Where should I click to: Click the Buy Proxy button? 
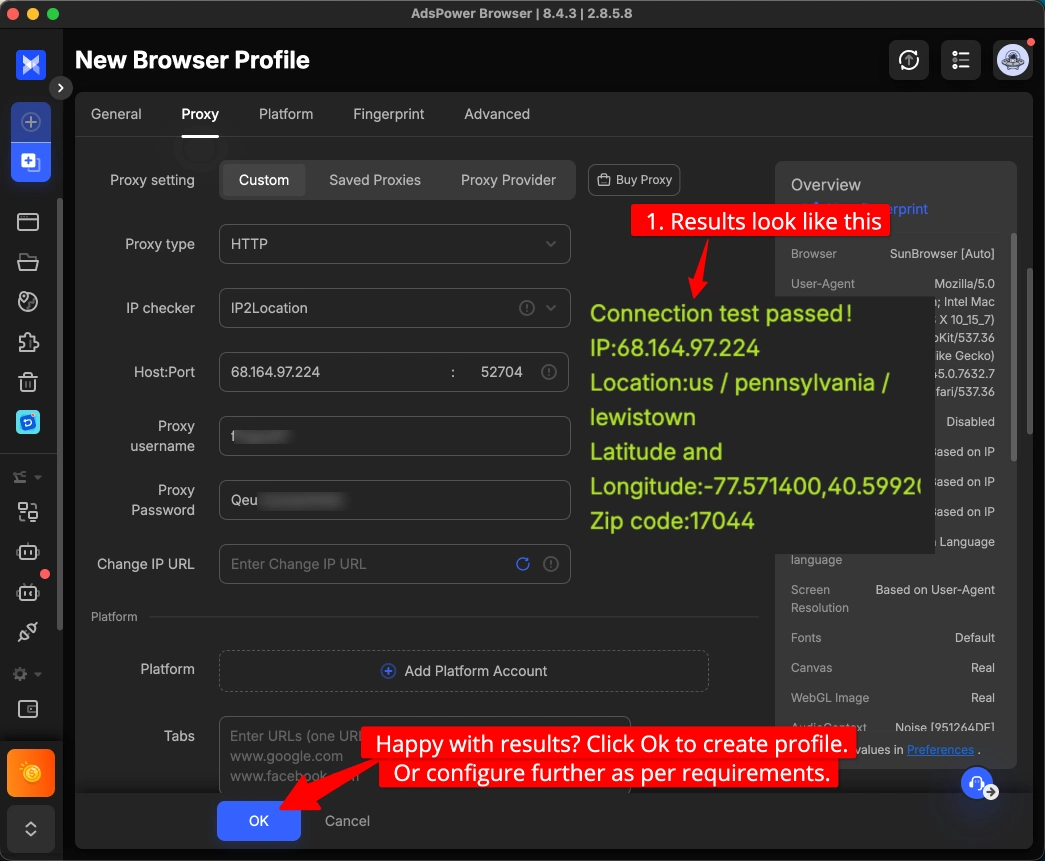click(x=634, y=180)
